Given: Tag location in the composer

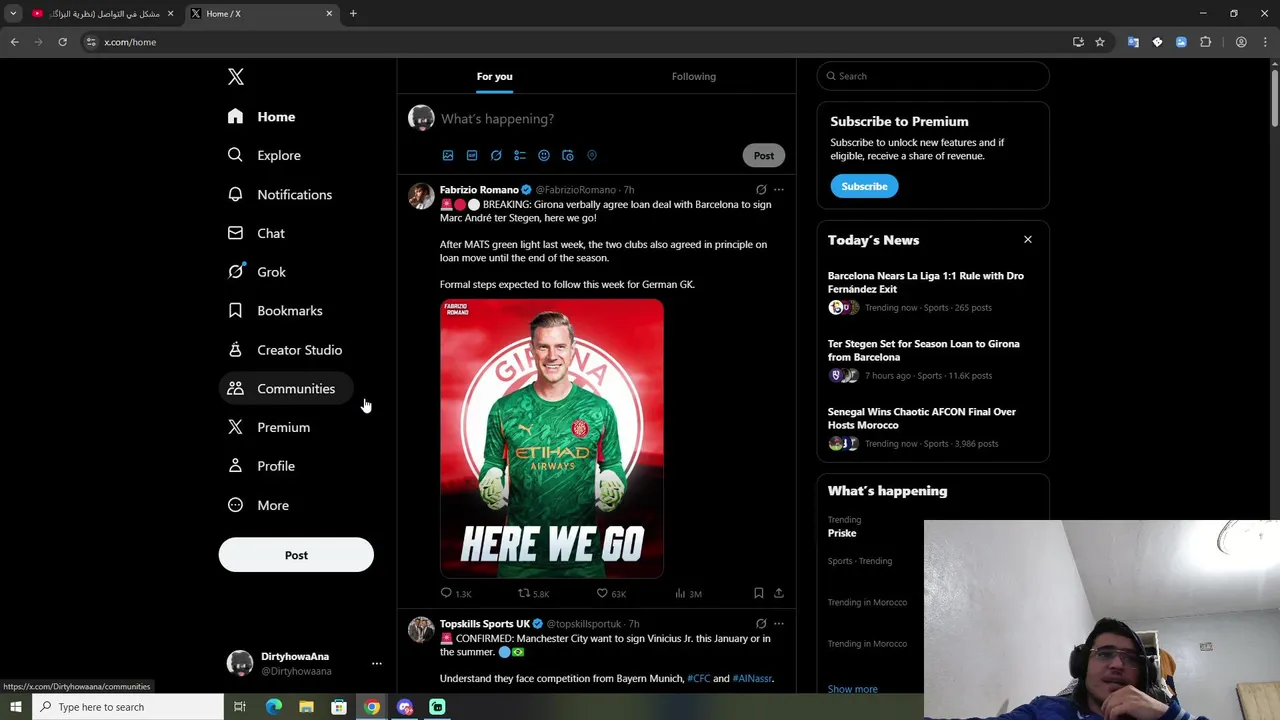Looking at the screenshot, I should (592, 156).
